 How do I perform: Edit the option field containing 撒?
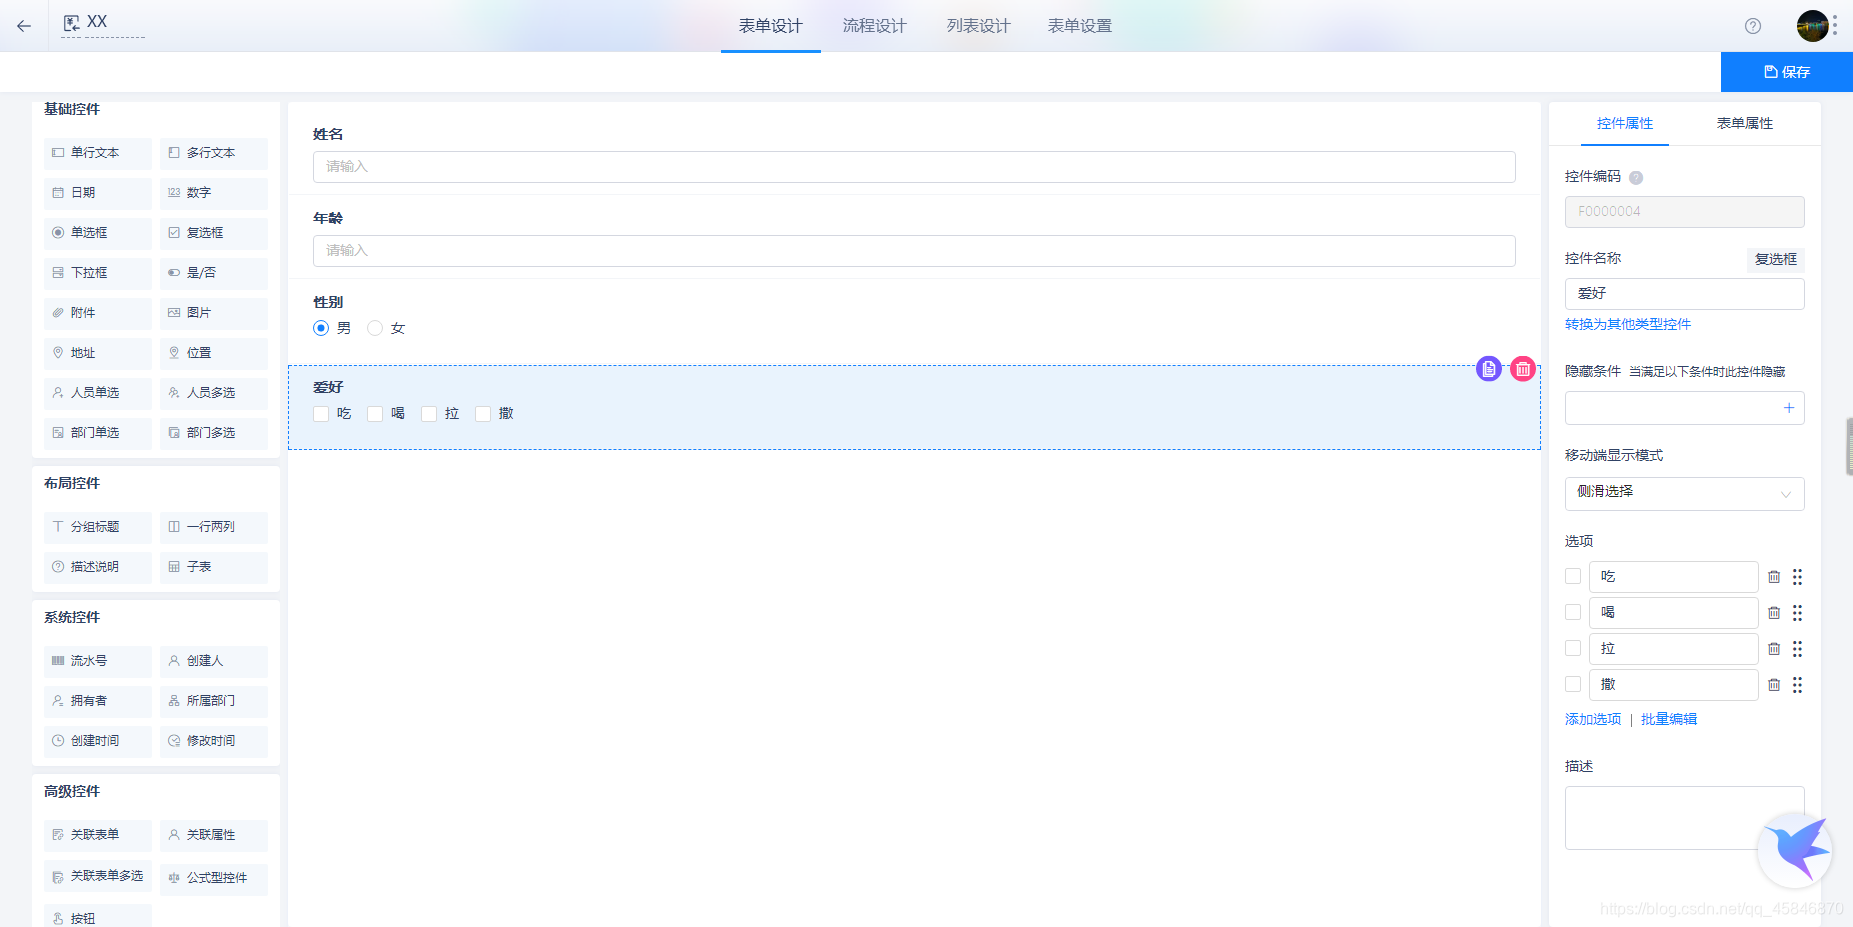coord(1674,685)
